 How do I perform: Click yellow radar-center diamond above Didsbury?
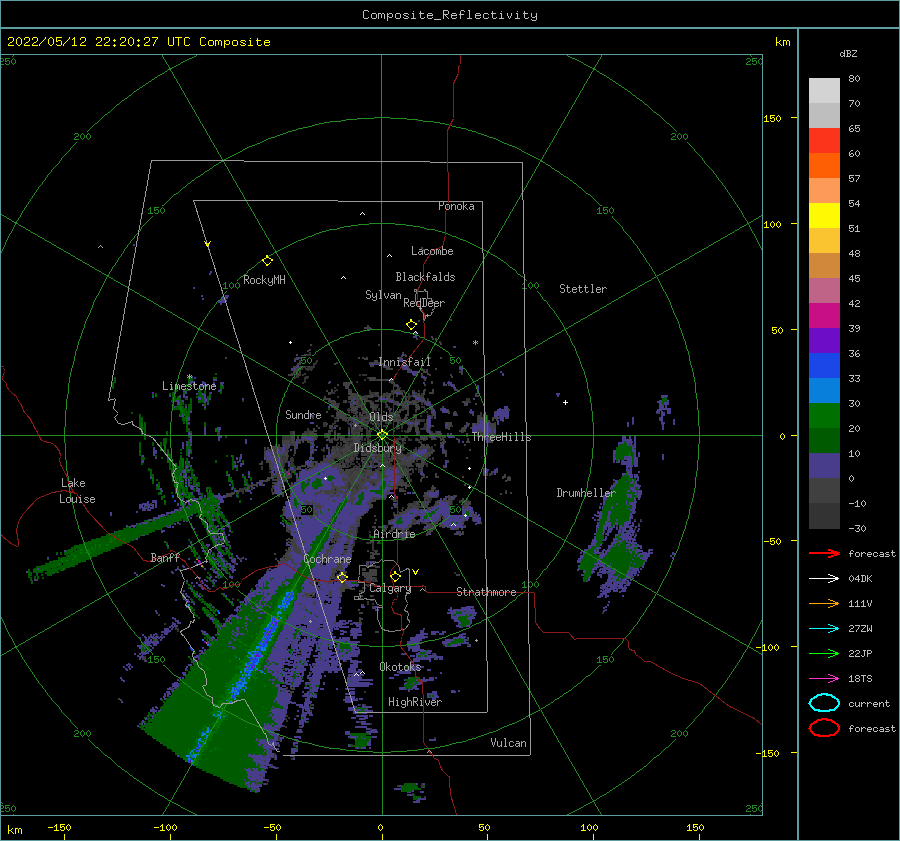(382, 435)
